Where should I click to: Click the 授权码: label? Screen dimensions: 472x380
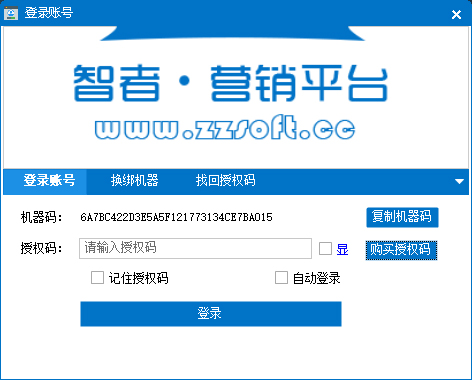click(41, 248)
